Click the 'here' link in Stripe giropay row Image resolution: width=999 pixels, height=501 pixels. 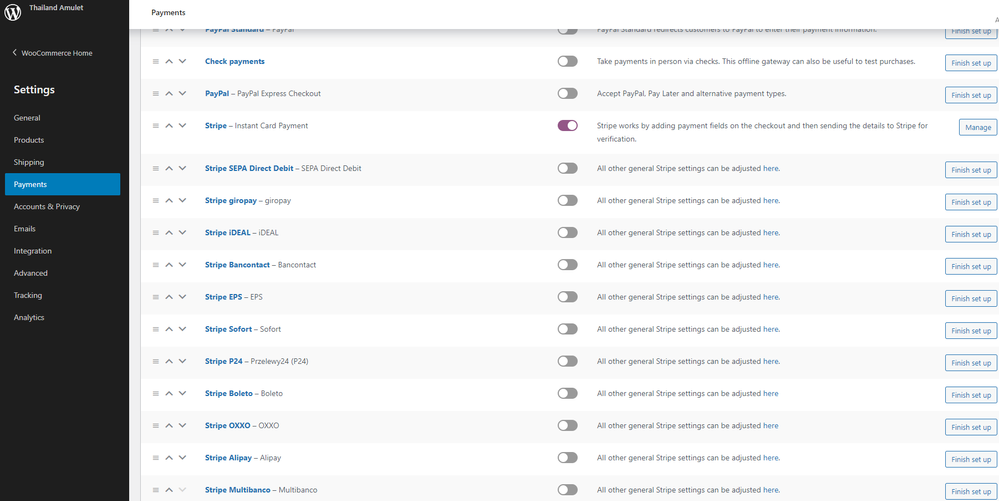tap(770, 200)
